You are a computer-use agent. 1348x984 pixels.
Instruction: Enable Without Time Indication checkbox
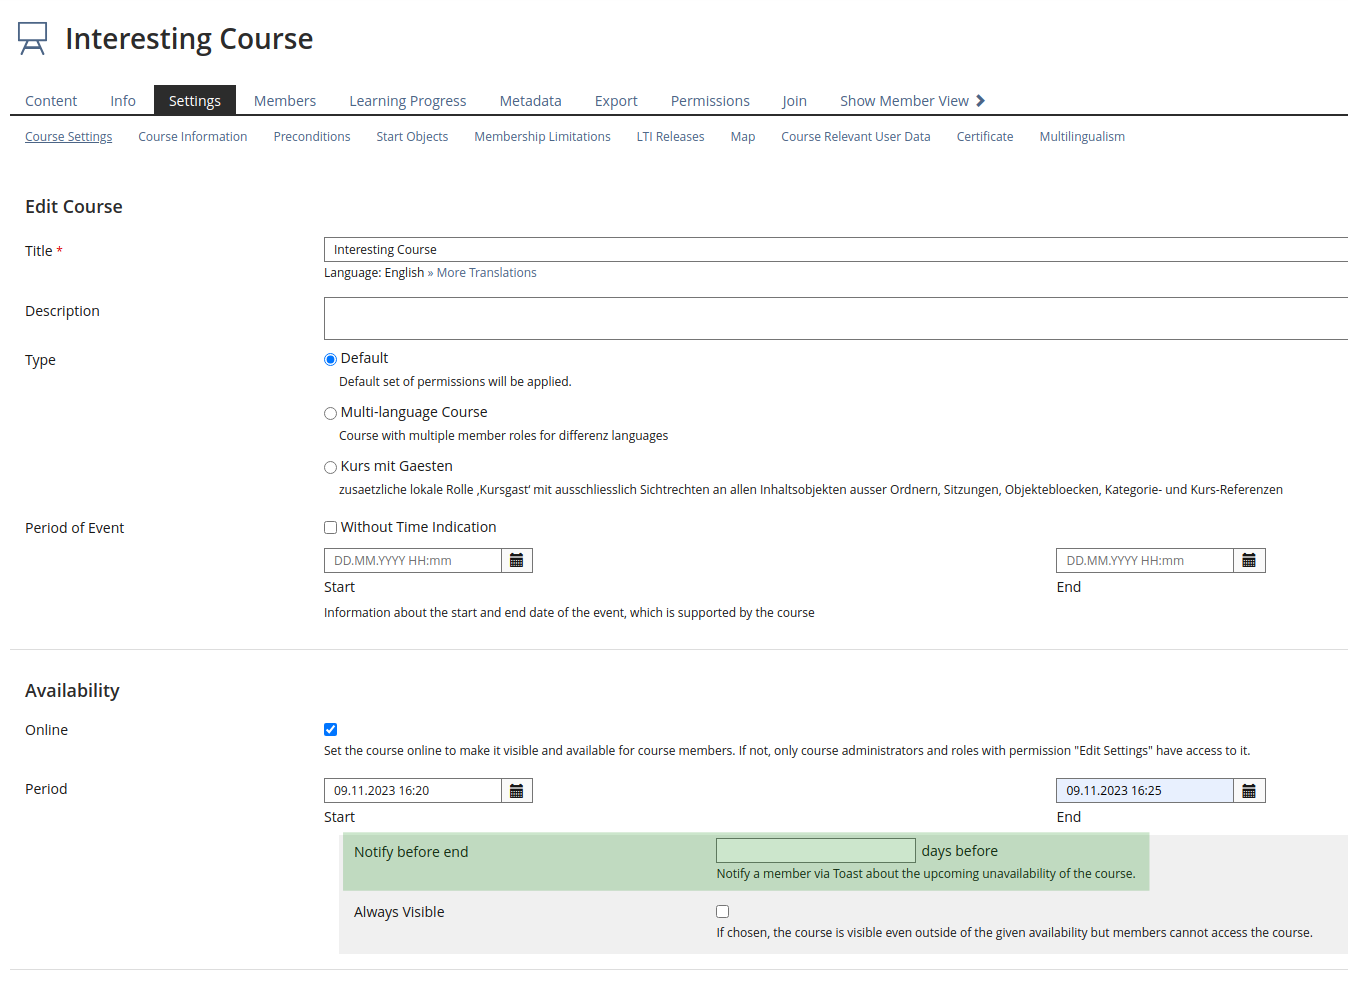[x=330, y=528]
